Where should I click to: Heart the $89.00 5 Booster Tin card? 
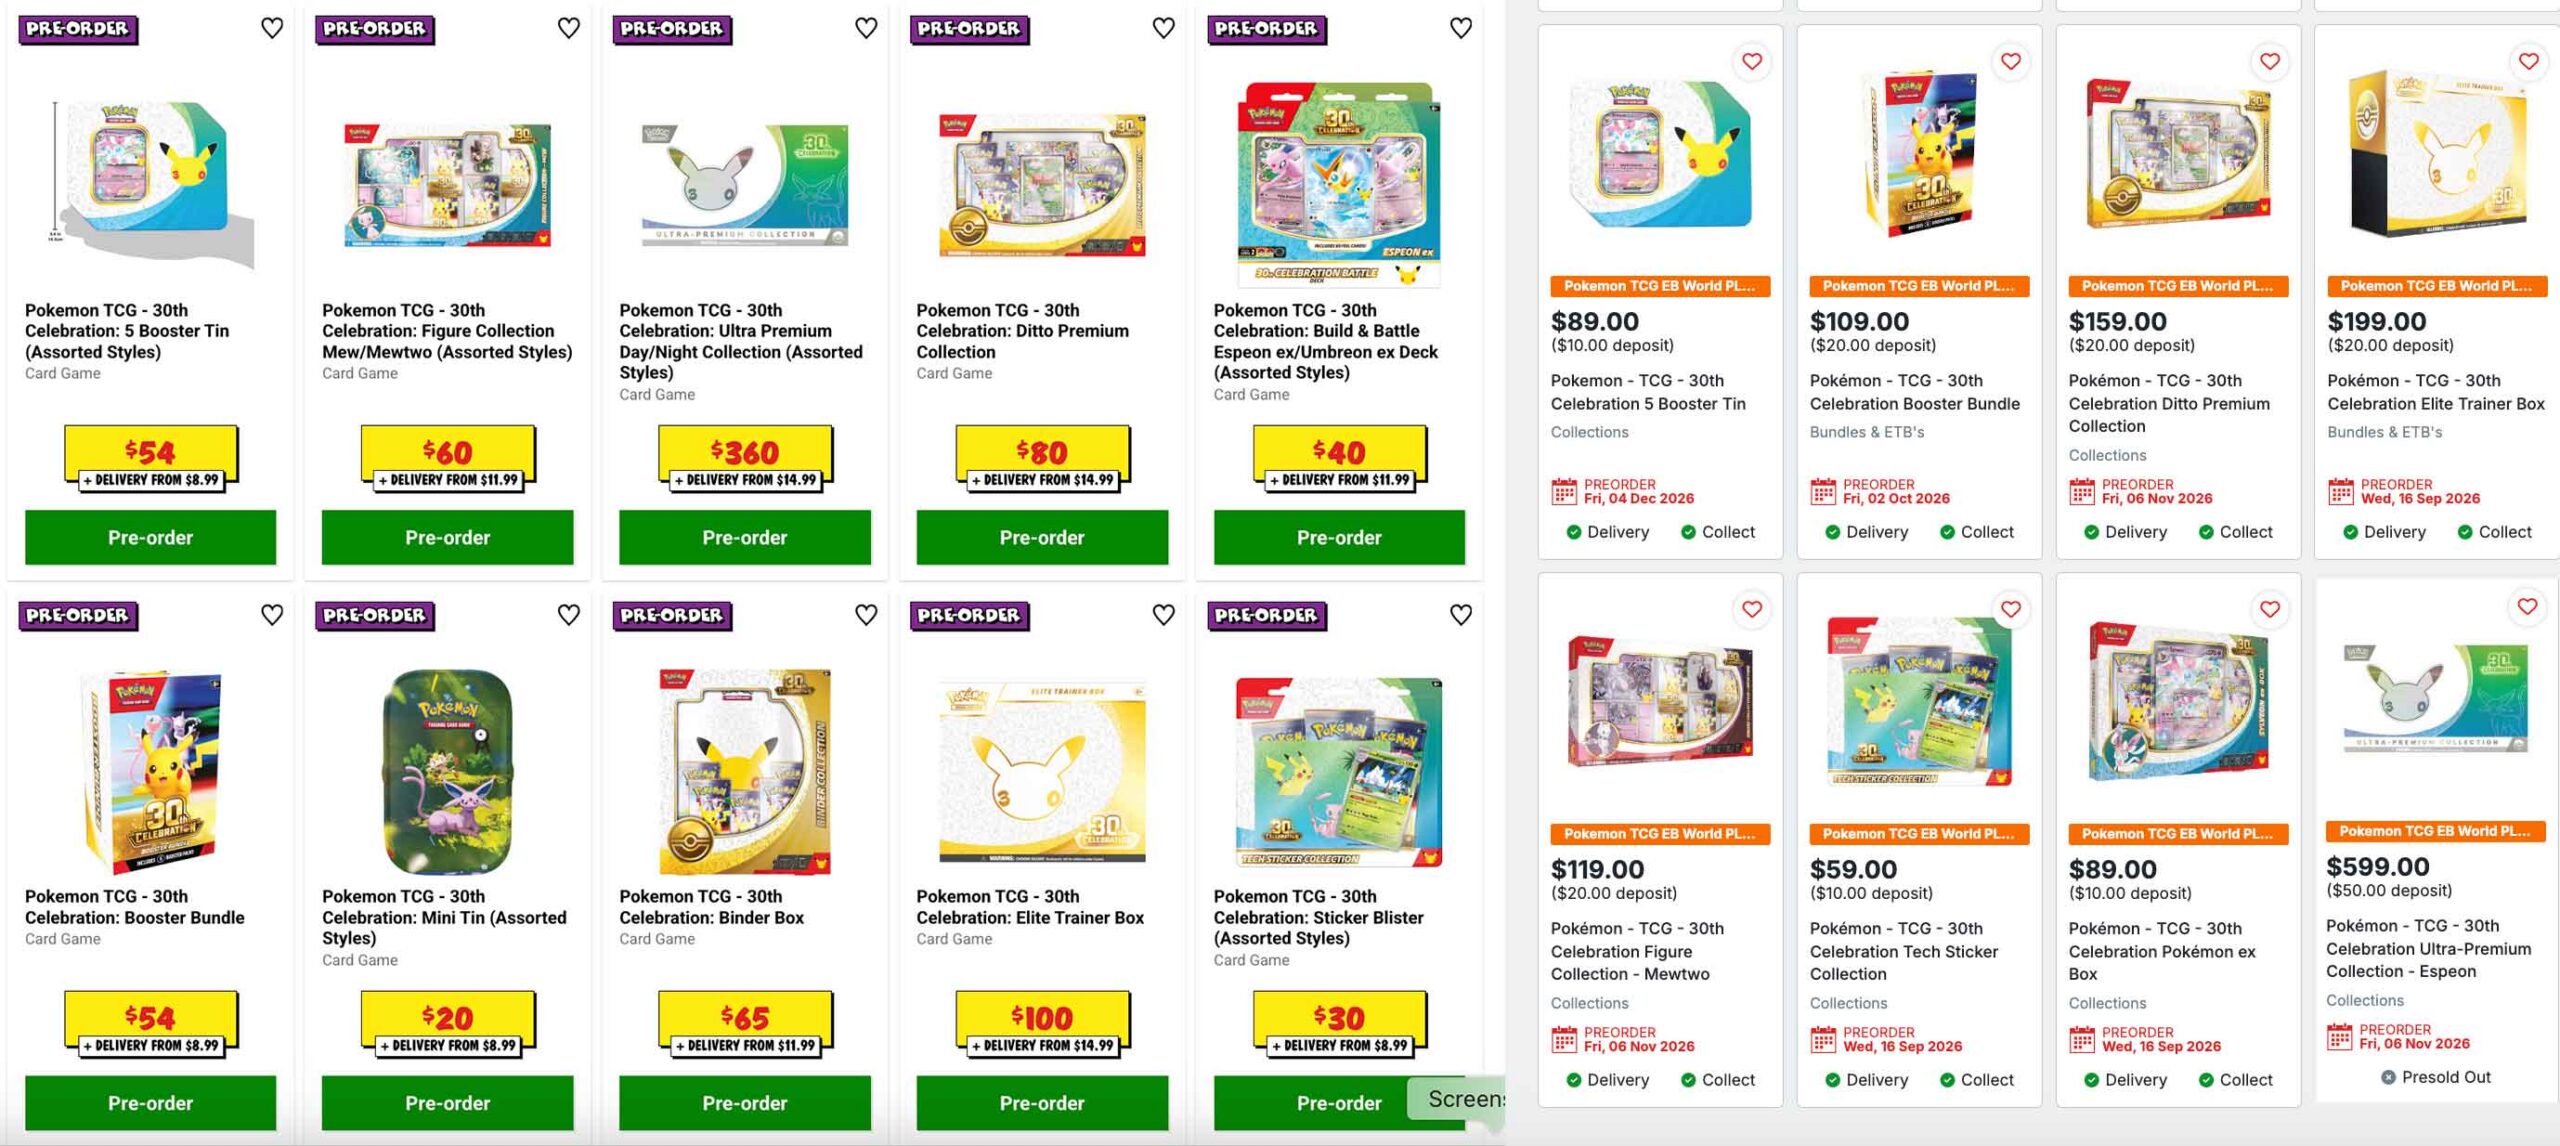point(1752,61)
